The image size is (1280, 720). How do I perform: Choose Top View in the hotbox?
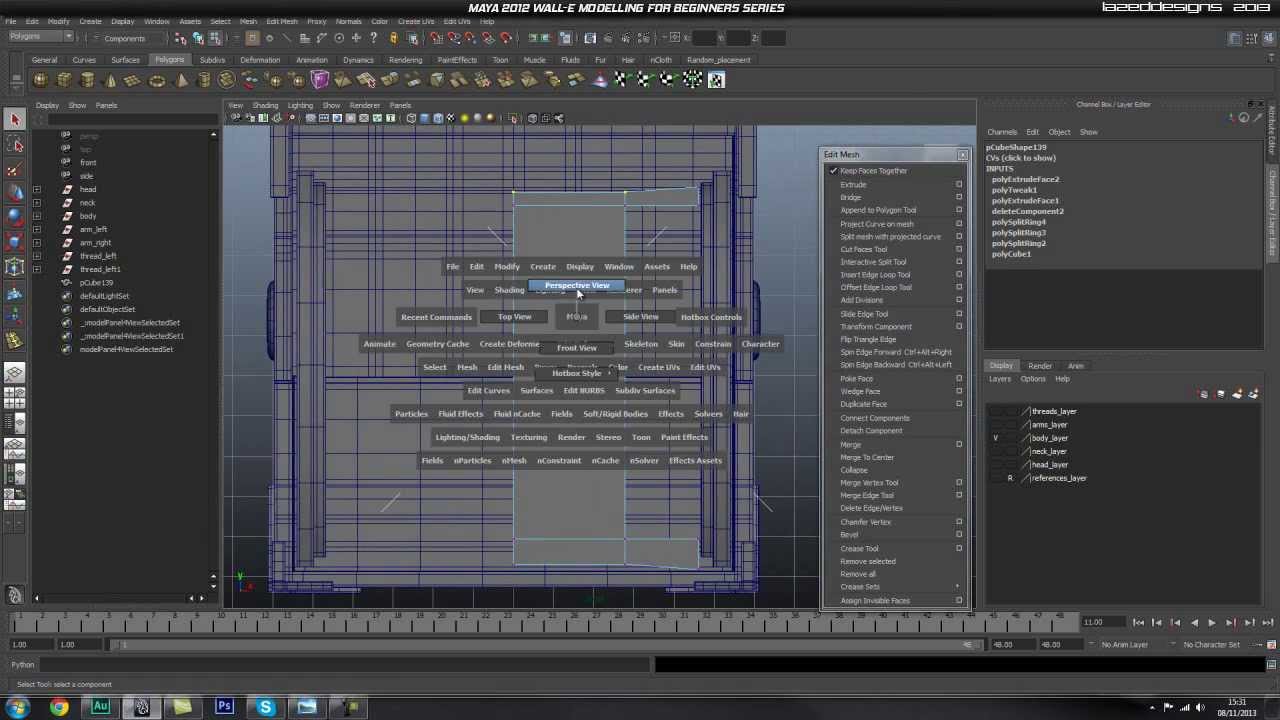tap(514, 317)
